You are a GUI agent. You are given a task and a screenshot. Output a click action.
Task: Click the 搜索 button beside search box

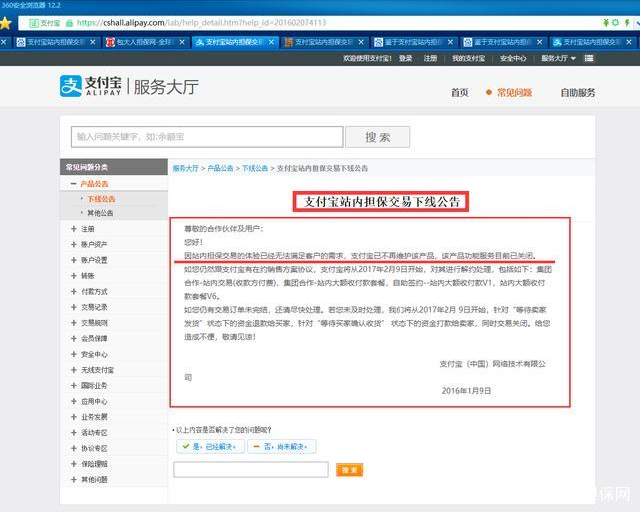coord(377,137)
